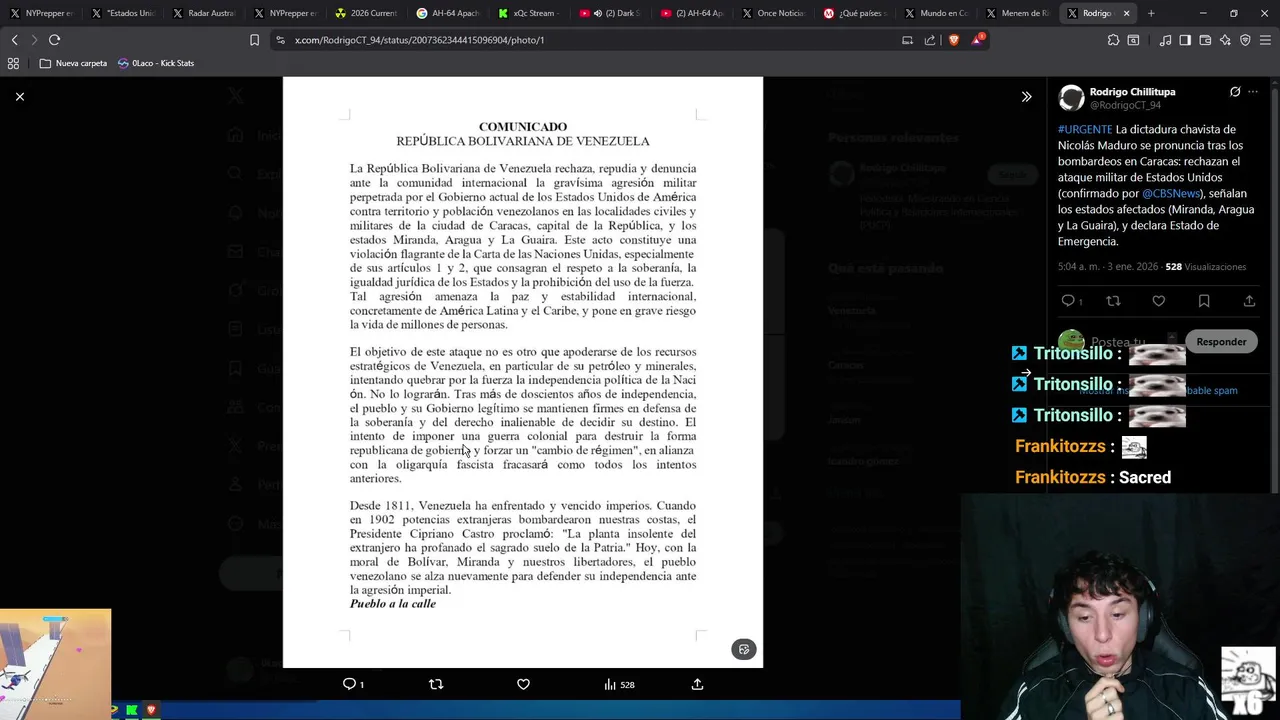Close the active Rodrigo tab
1280x720 pixels.
point(1126,13)
